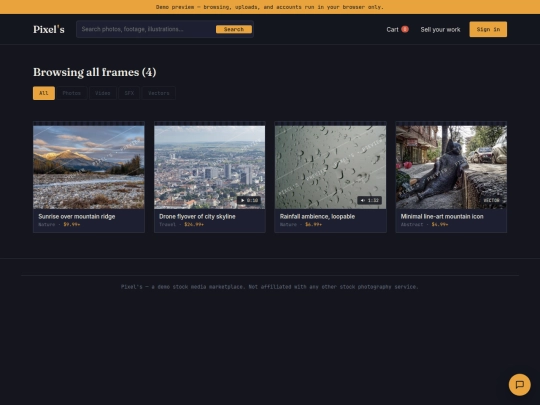Select the All filter tab
540x405 pixels.
pos(44,93)
